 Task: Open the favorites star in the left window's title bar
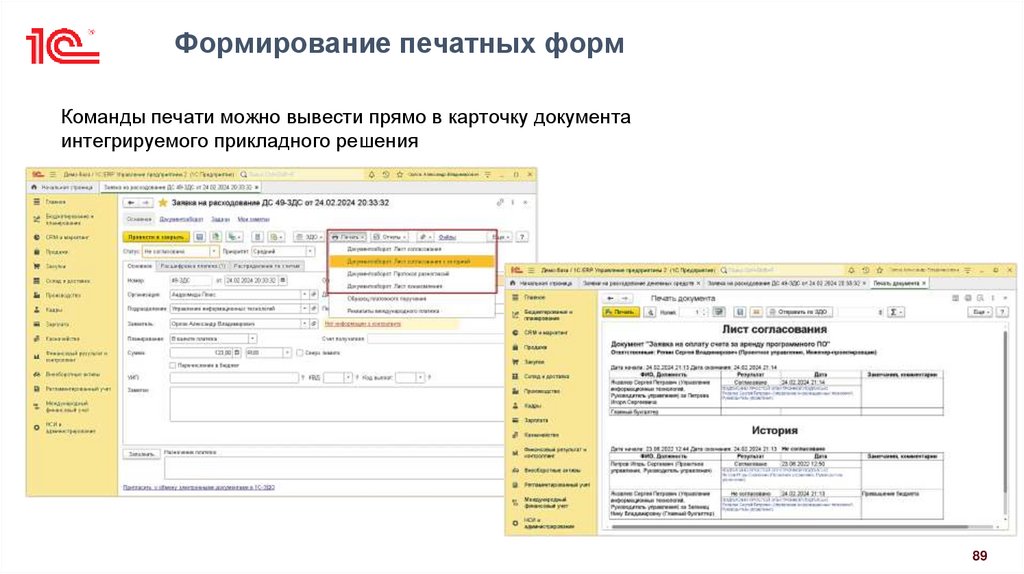coord(400,175)
